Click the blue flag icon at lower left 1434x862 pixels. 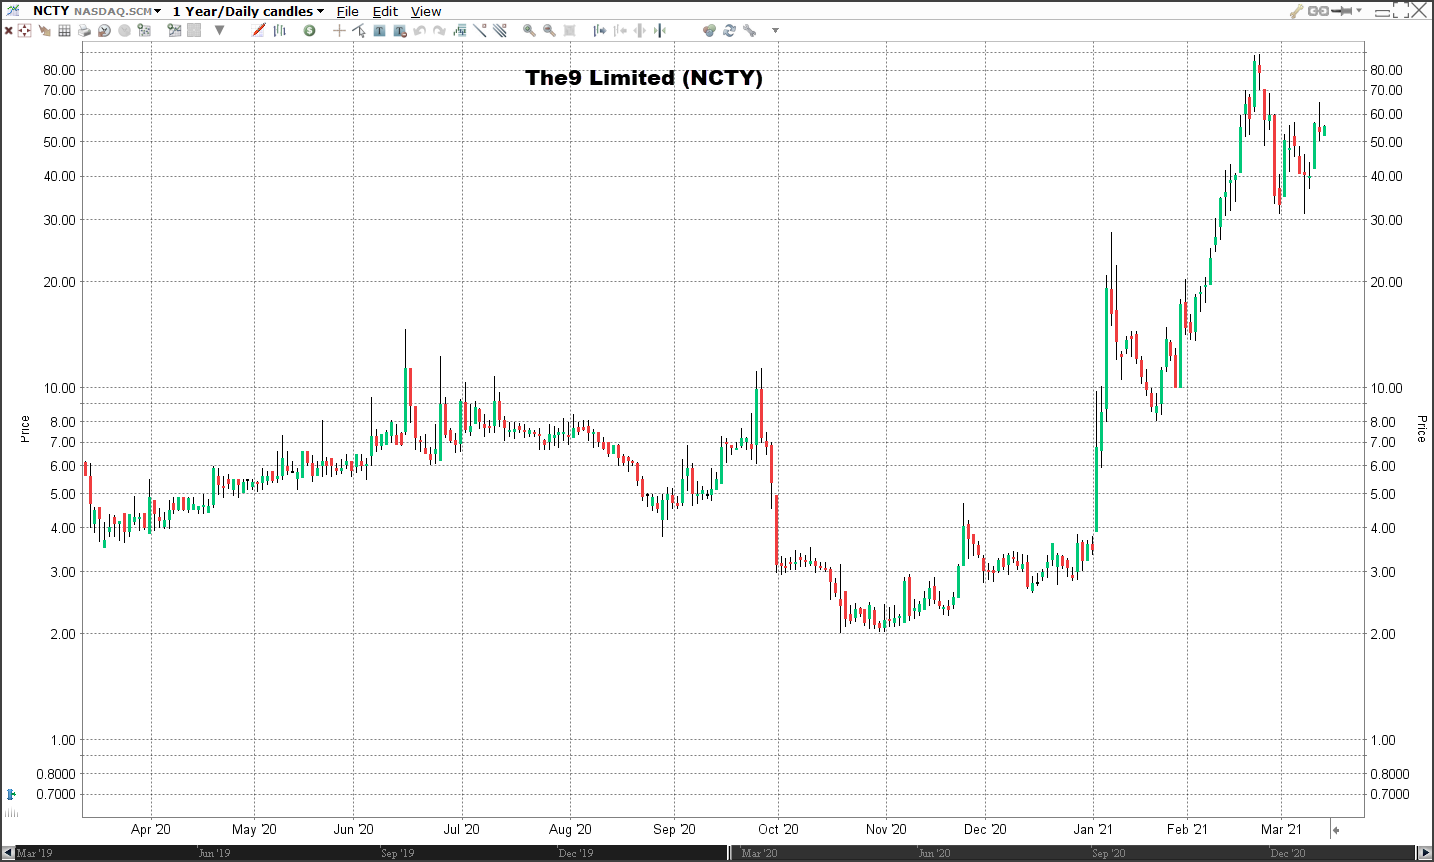(10, 794)
